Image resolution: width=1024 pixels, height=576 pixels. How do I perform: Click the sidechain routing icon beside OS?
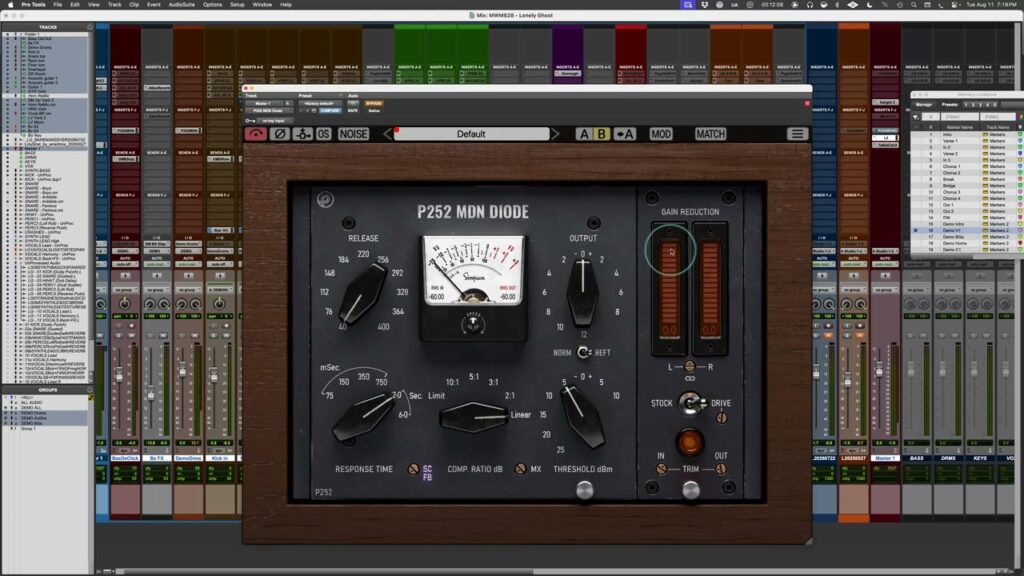click(x=302, y=134)
